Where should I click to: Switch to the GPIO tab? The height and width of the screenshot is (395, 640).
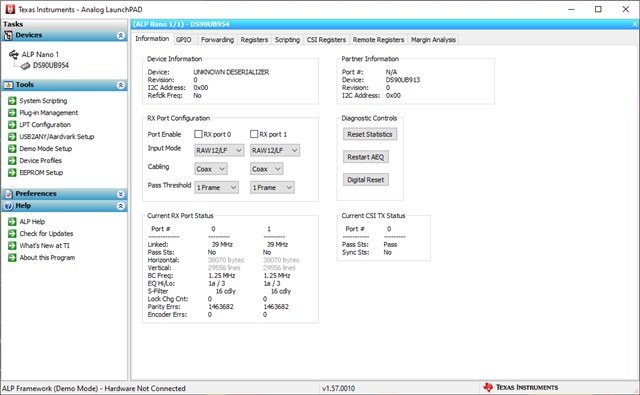[x=184, y=40]
